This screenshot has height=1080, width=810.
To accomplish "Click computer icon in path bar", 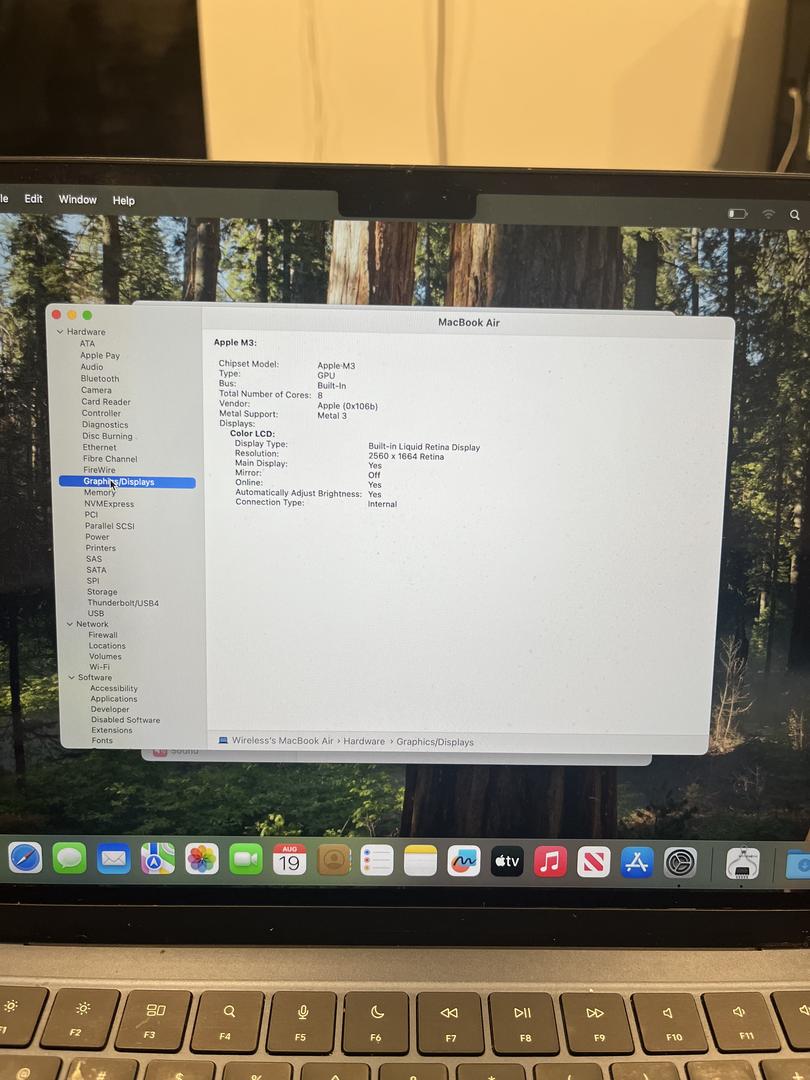I will 223,740.
